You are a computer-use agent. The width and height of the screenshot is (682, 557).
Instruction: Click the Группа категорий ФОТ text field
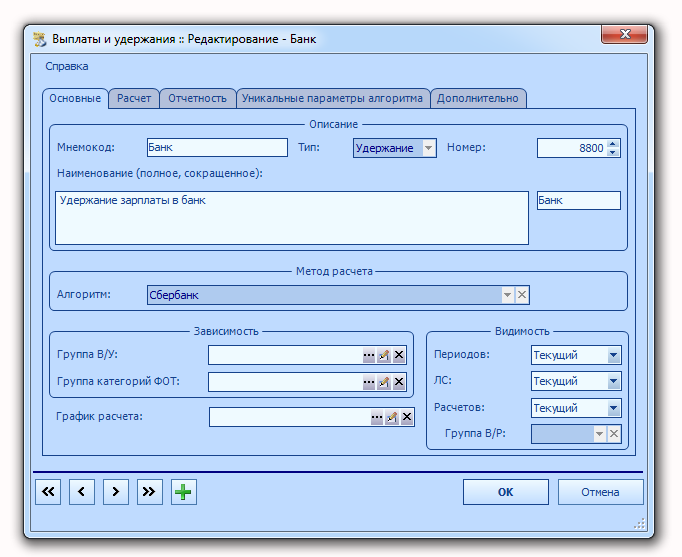(285, 382)
